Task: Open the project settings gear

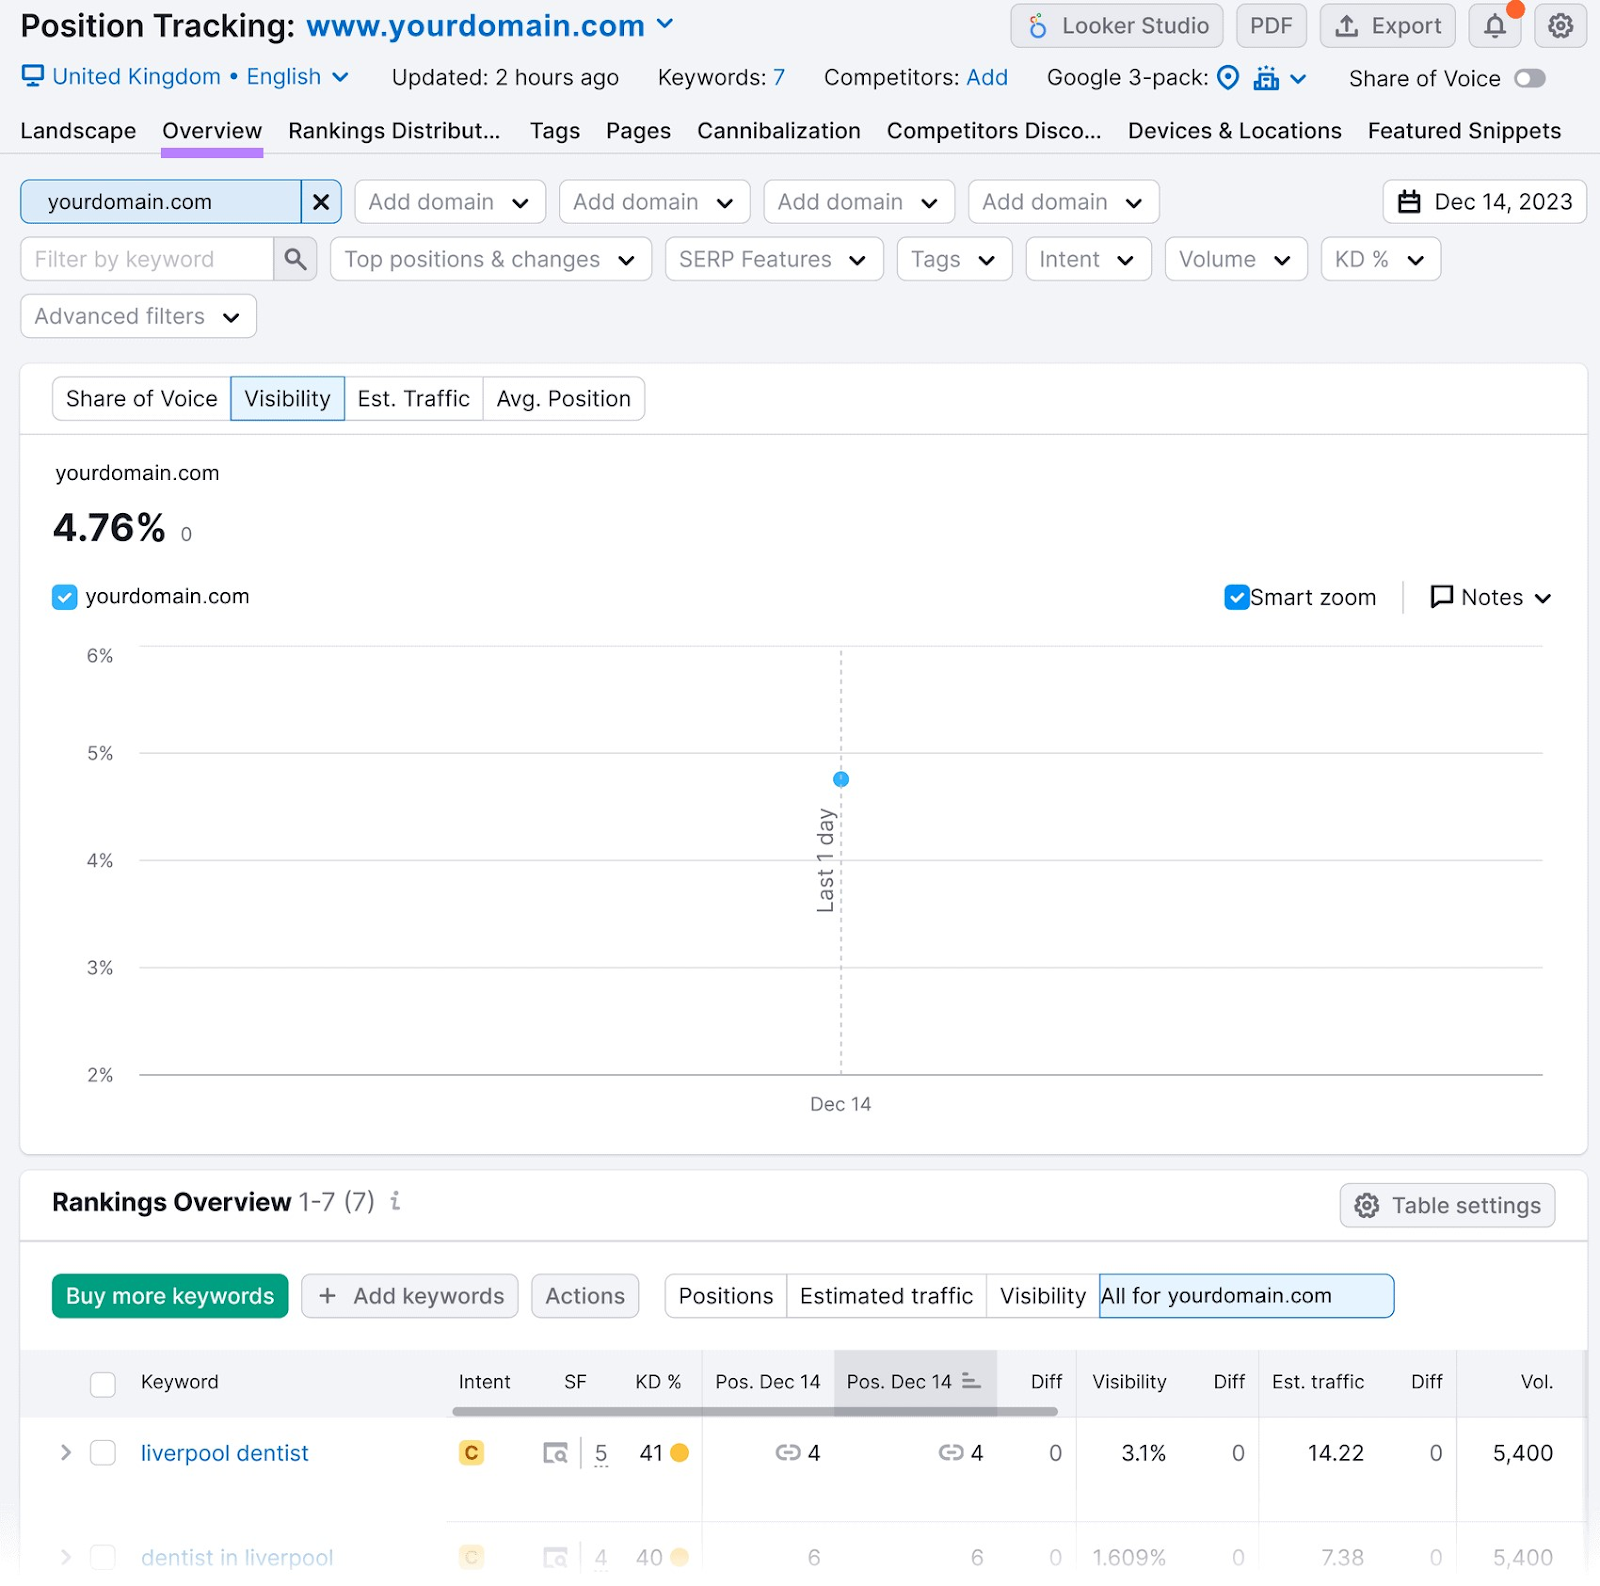Action: tap(1560, 26)
